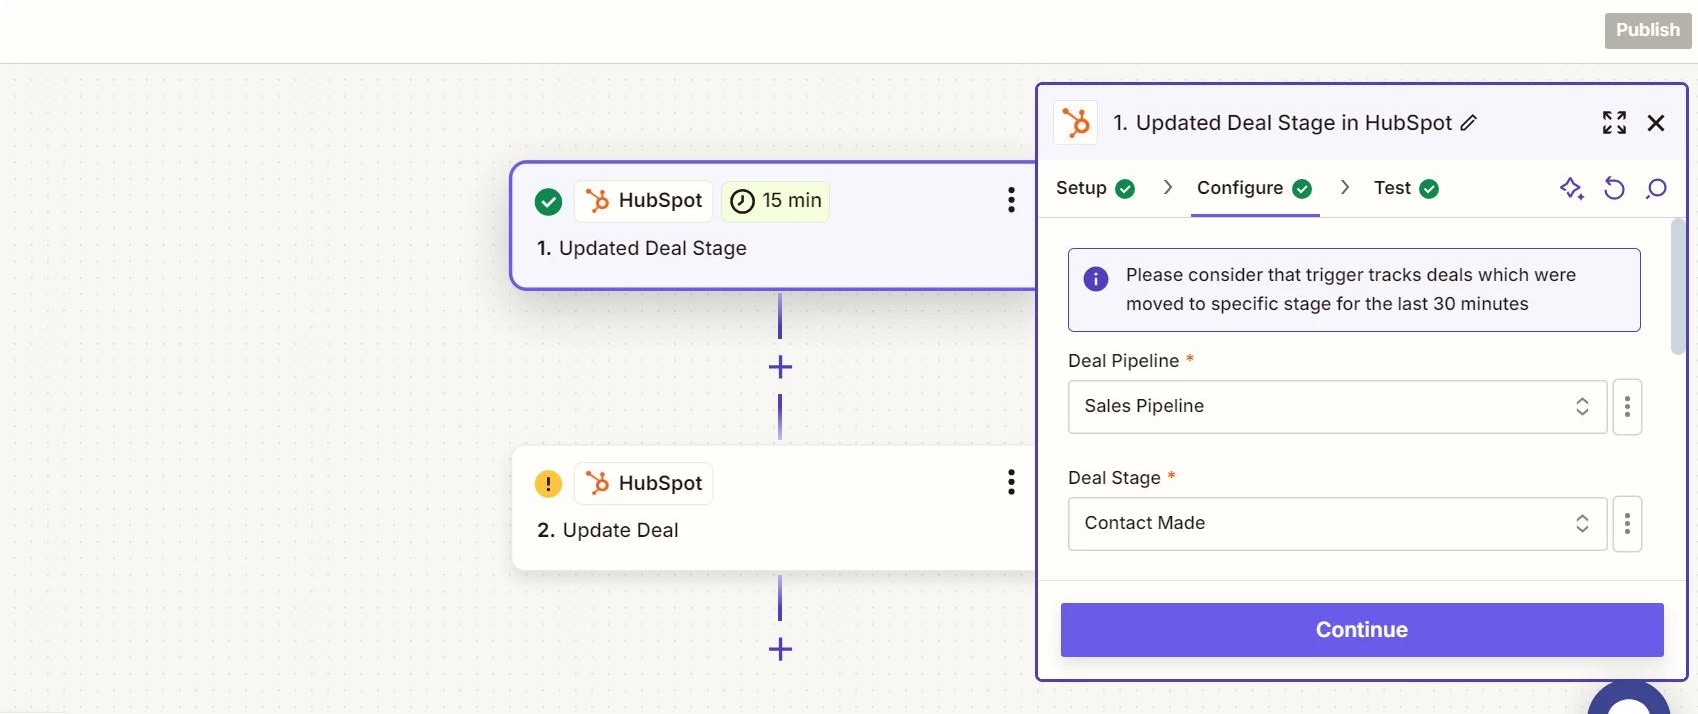1698x714 pixels.
Task: Rename step using the pencil edit icon
Action: pos(1468,123)
